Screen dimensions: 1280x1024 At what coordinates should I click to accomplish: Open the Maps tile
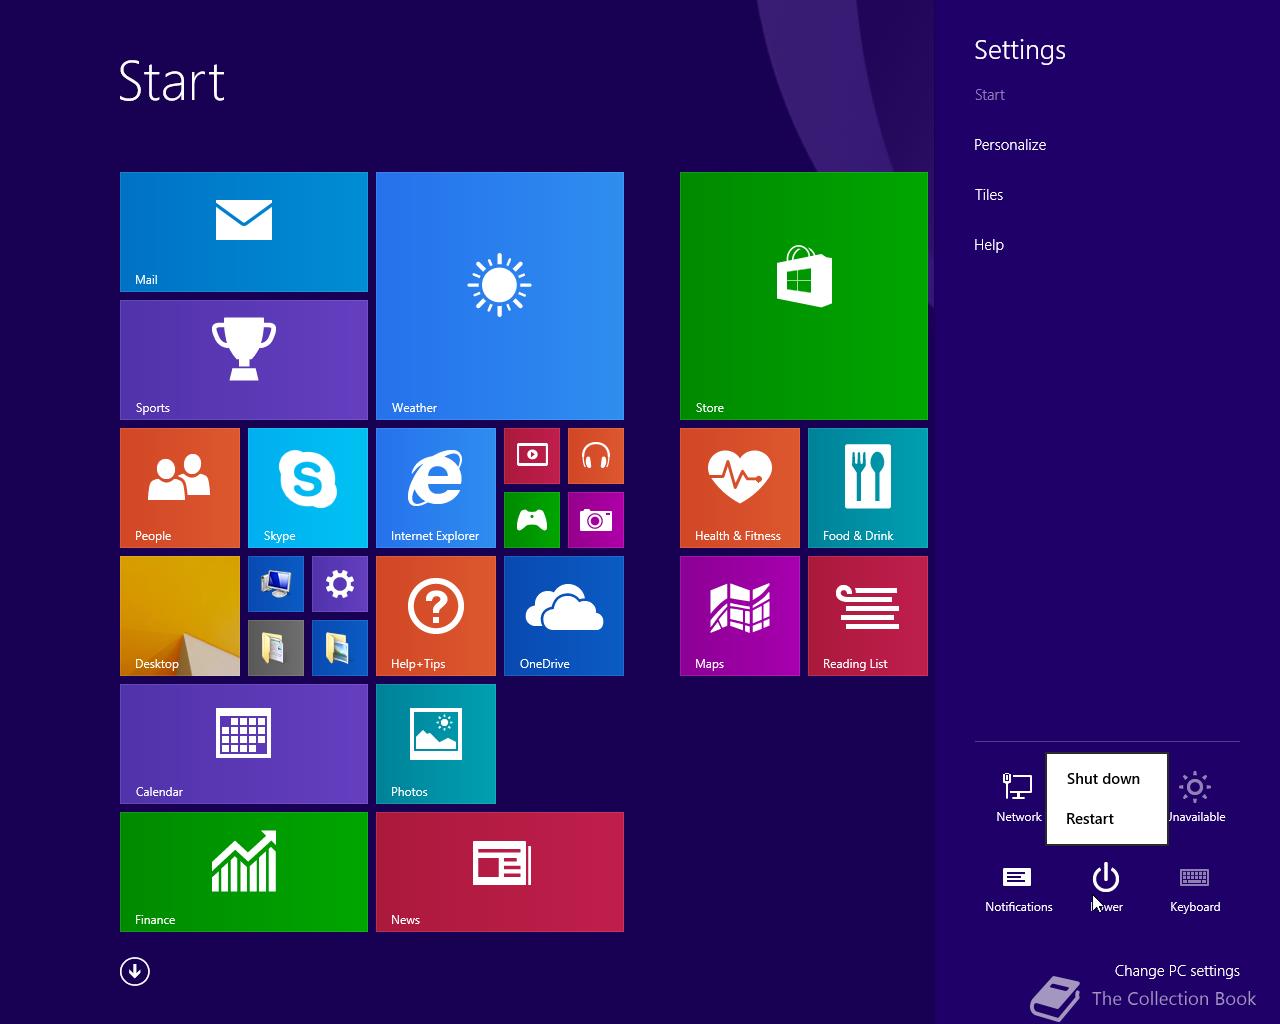(740, 616)
